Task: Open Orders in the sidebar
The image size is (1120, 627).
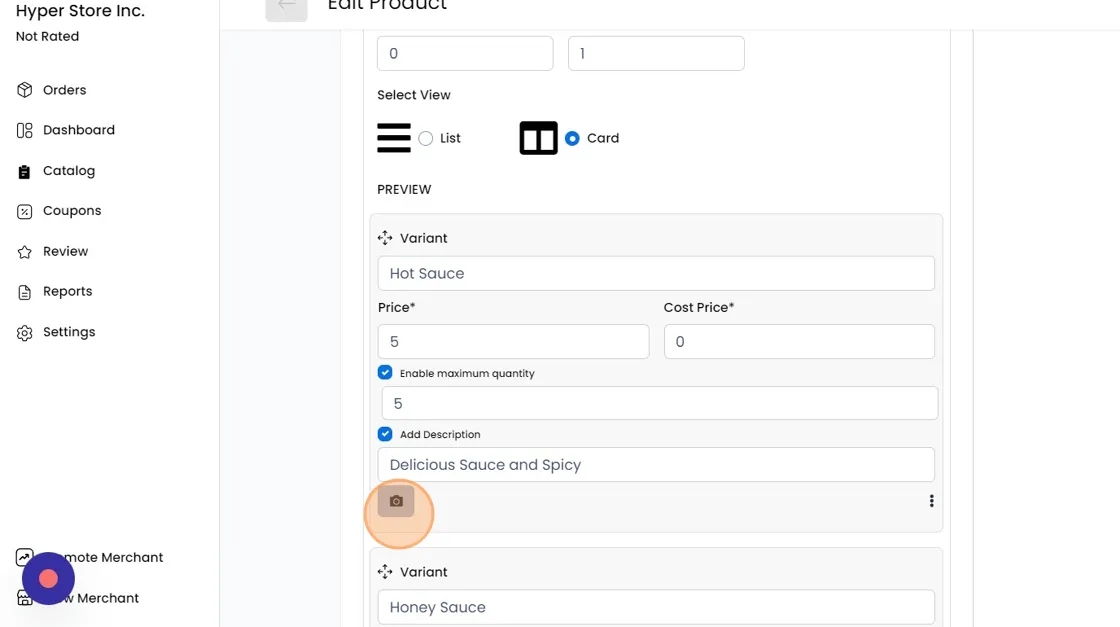Action: (64, 90)
